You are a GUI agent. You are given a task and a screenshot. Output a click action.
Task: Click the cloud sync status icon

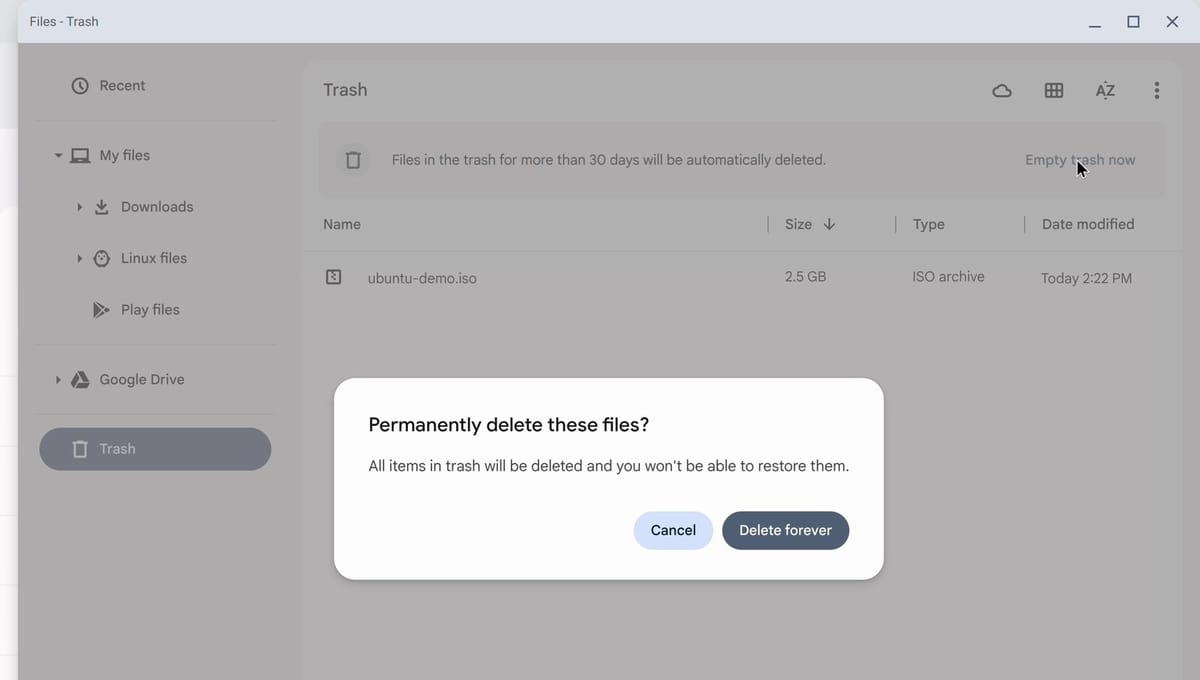[1001, 91]
